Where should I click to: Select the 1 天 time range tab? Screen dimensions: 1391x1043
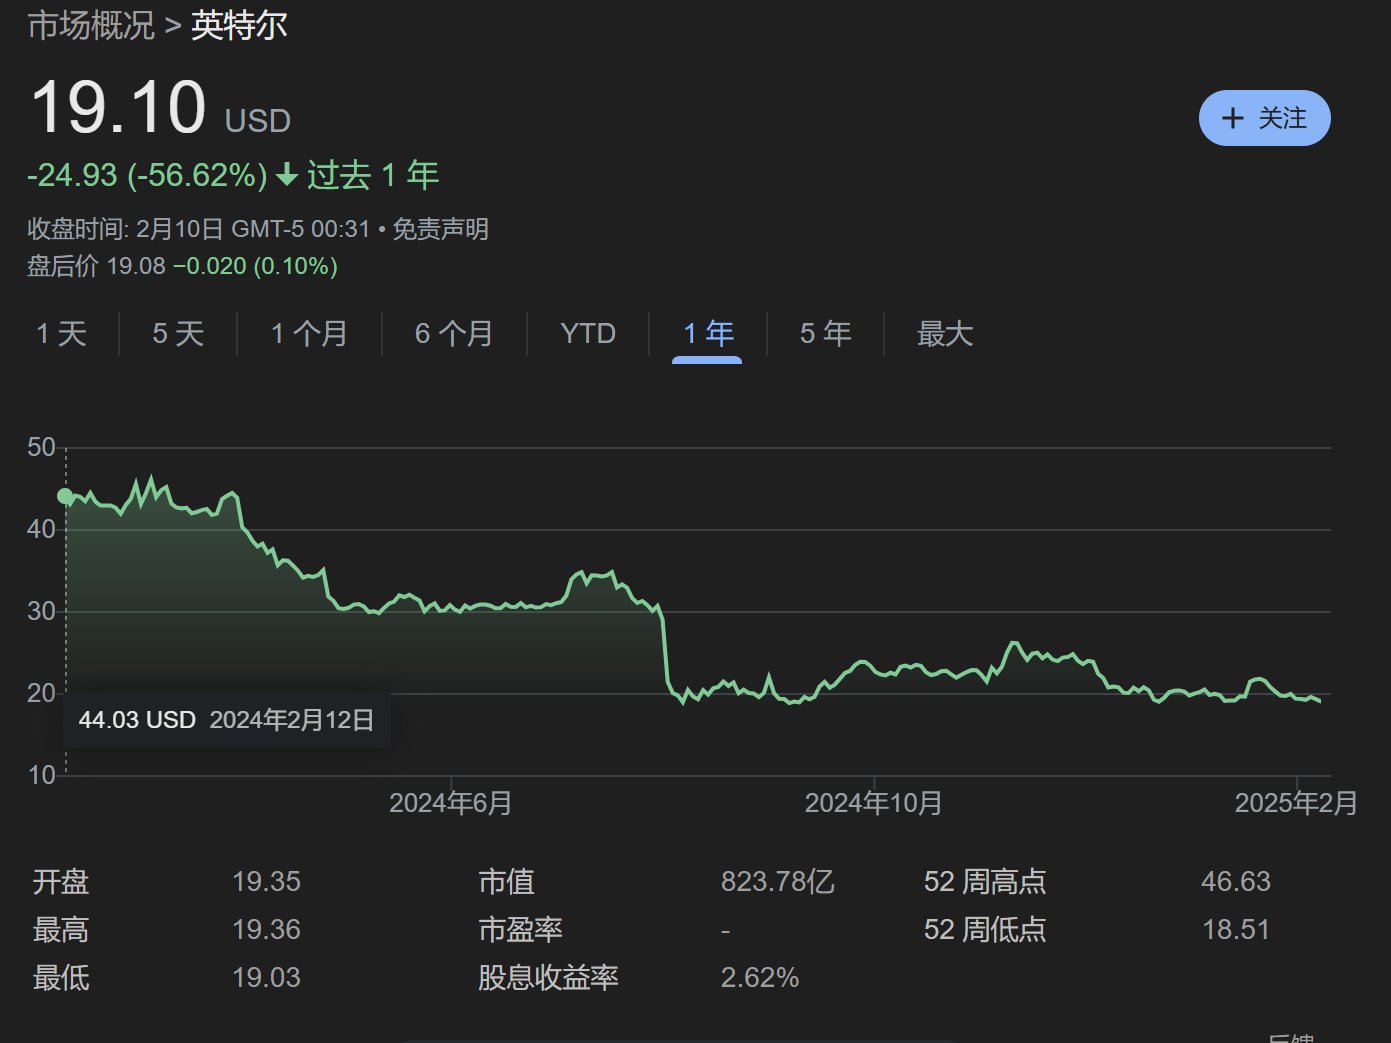[61, 334]
